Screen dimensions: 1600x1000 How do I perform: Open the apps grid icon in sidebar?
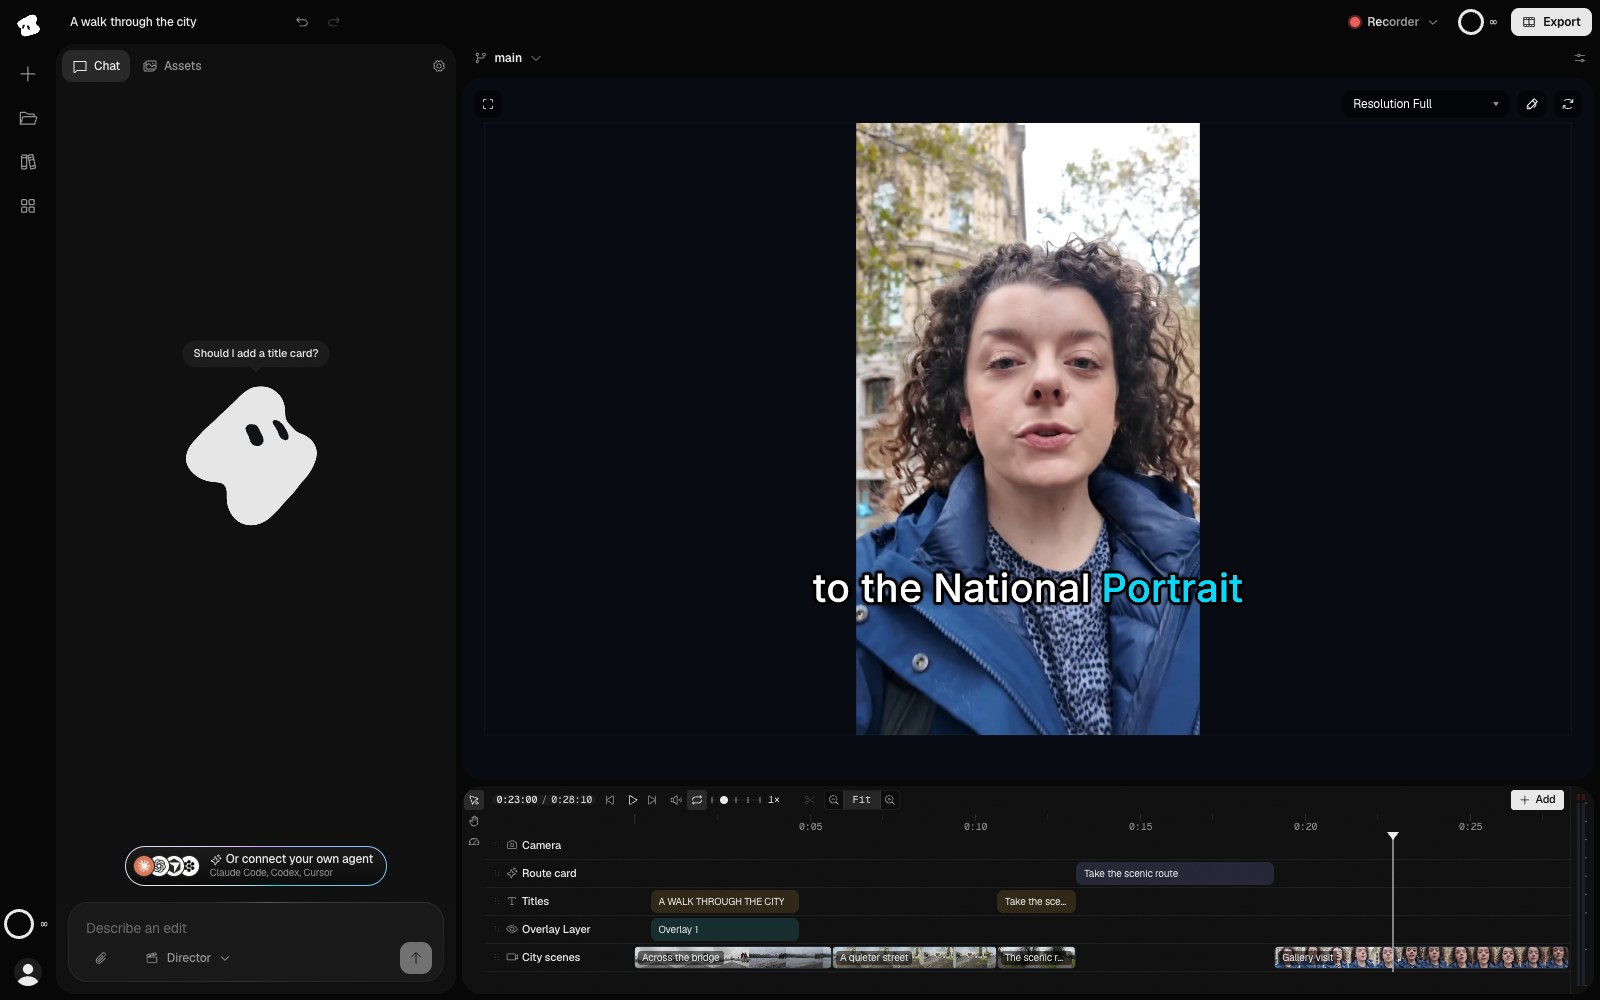(x=28, y=206)
